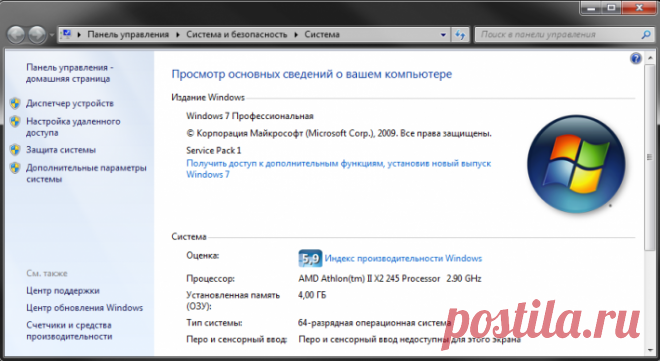Image resolution: width=660 pixels, height=361 pixels.
Task: Open 'Настройка удаленного доступа' link
Action: [73, 127]
